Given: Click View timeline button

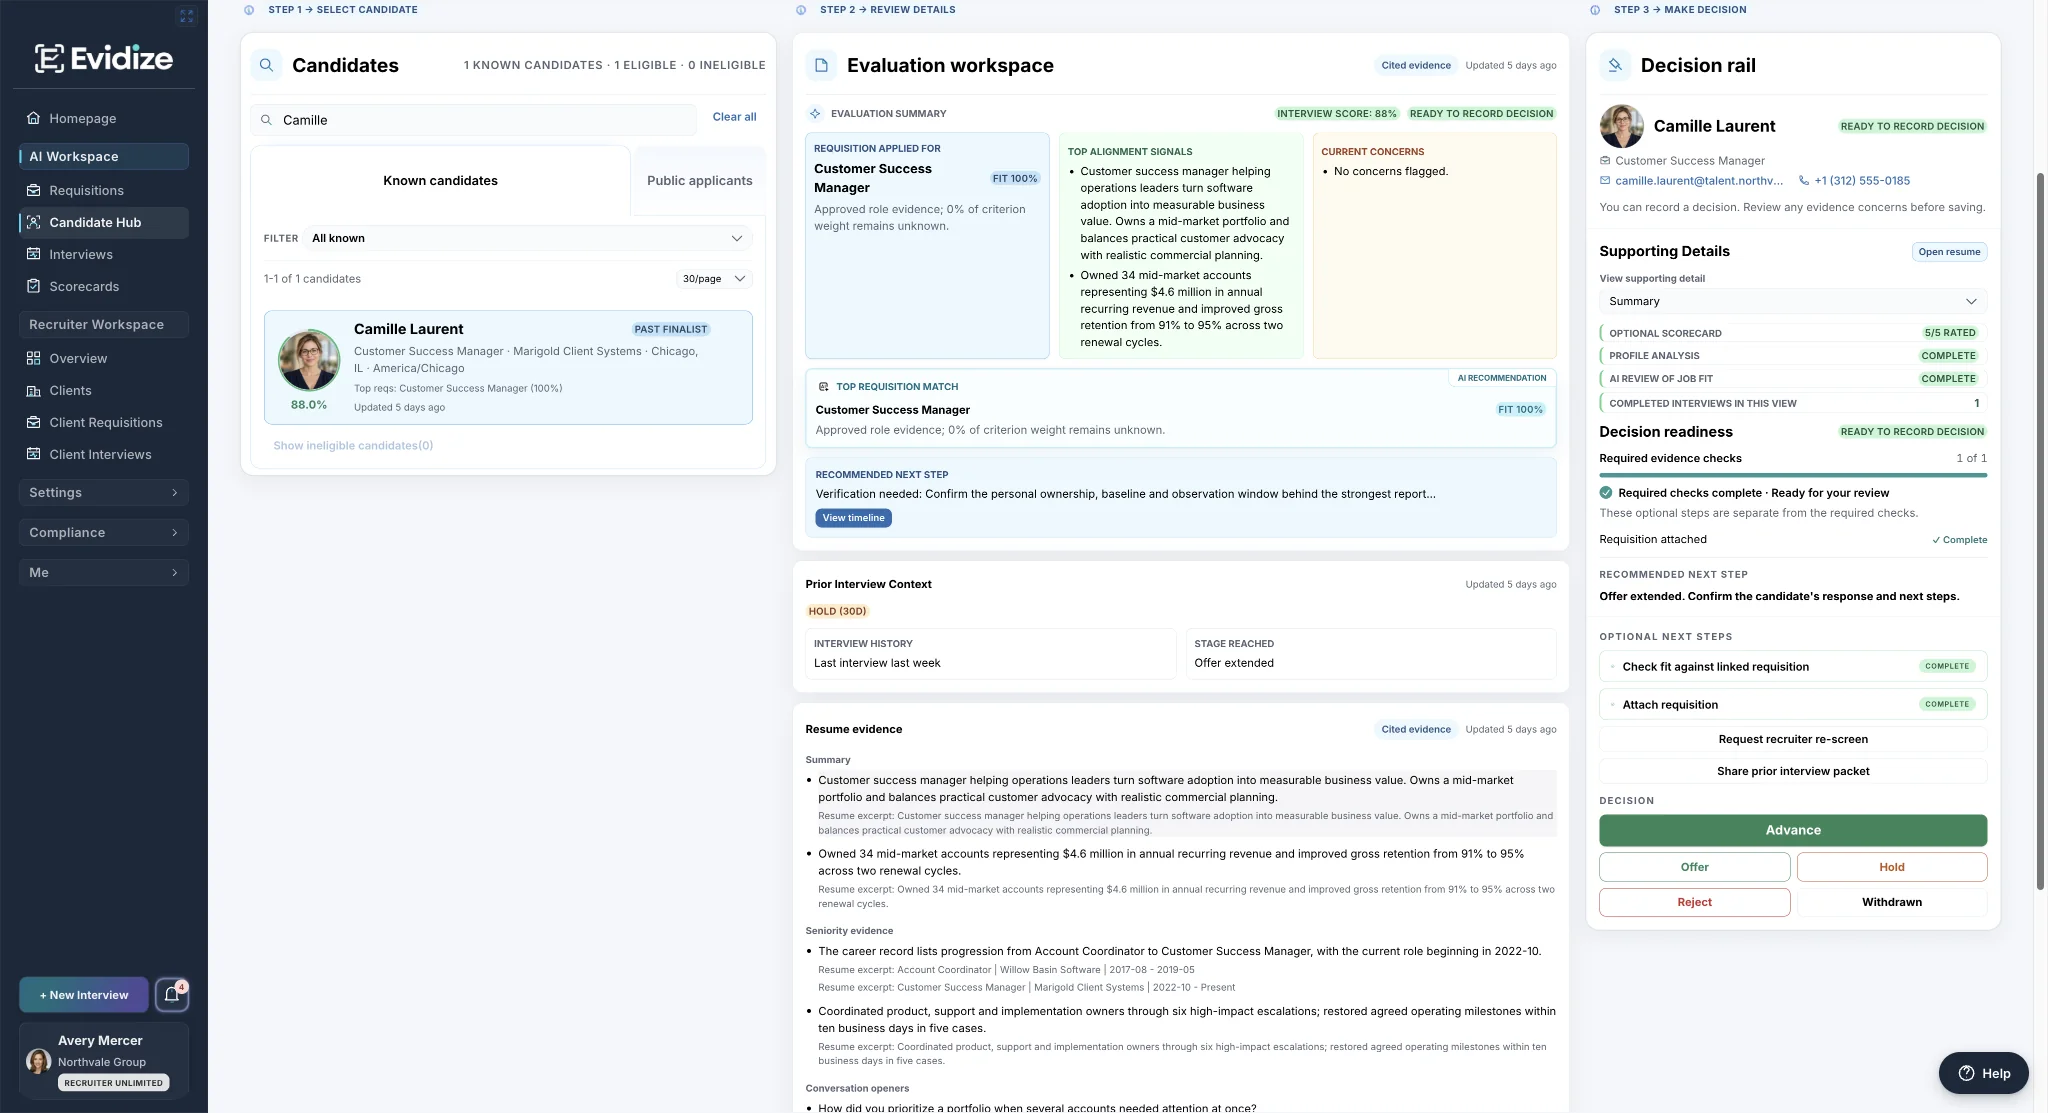Looking at the screenshot, I should point(853,518).
